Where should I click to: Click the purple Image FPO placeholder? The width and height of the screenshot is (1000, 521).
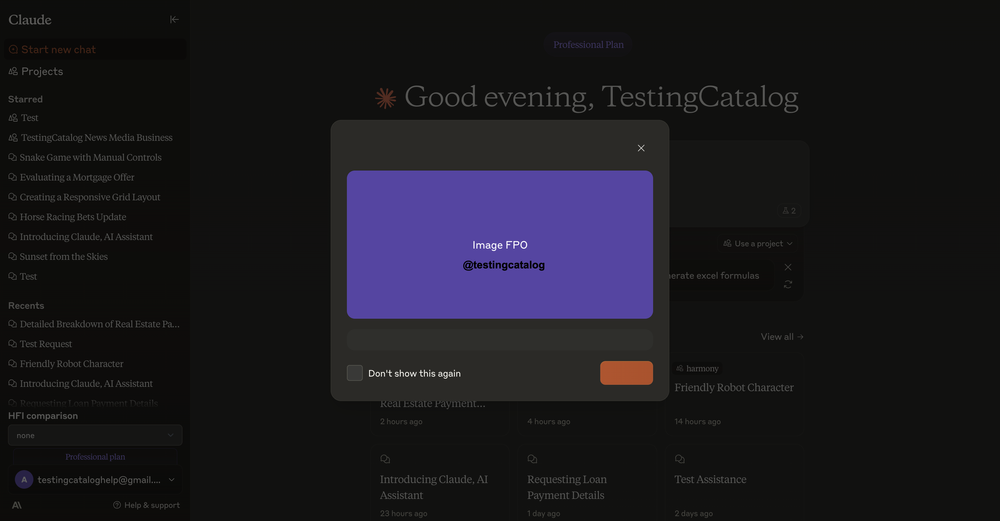click(500, 245)
